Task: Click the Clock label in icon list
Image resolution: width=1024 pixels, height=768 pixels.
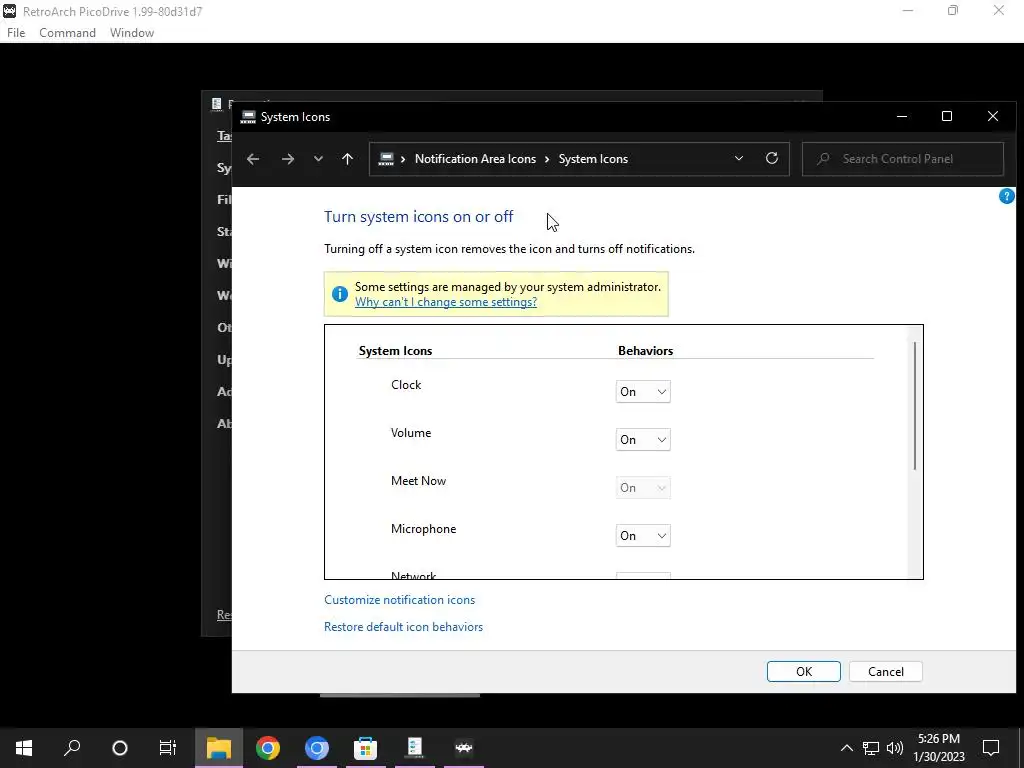Action: [406, 385]
